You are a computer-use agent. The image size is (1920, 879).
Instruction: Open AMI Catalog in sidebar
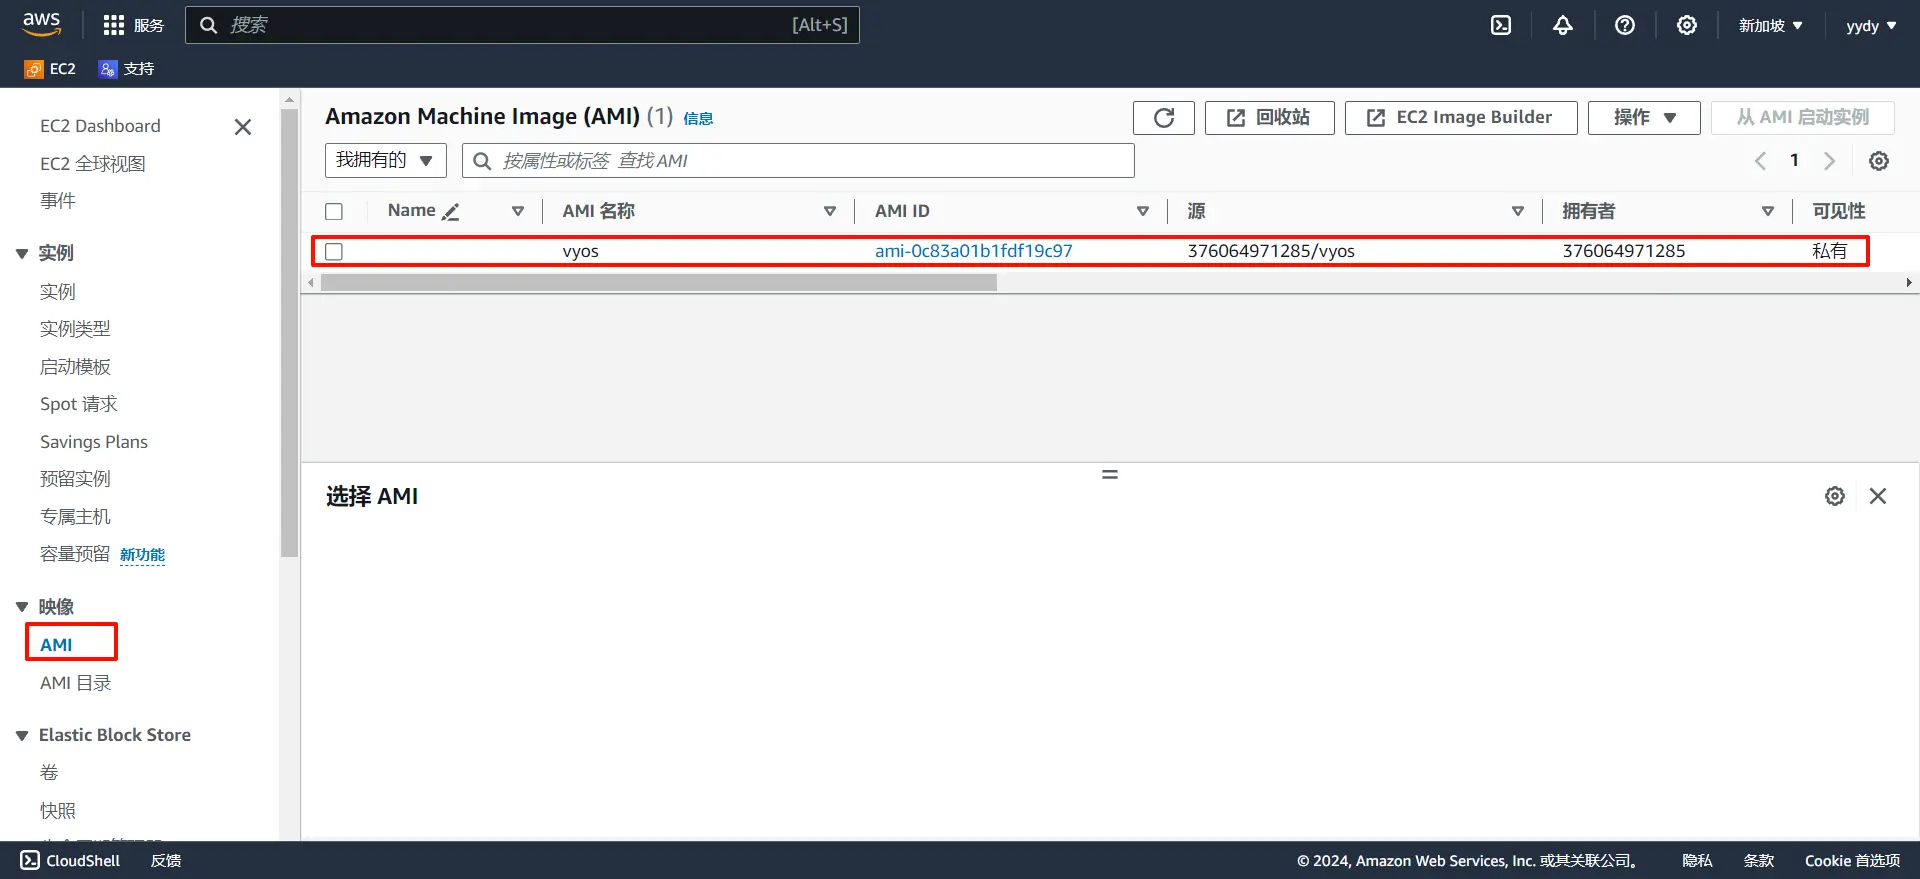click(x=76, y=683)
